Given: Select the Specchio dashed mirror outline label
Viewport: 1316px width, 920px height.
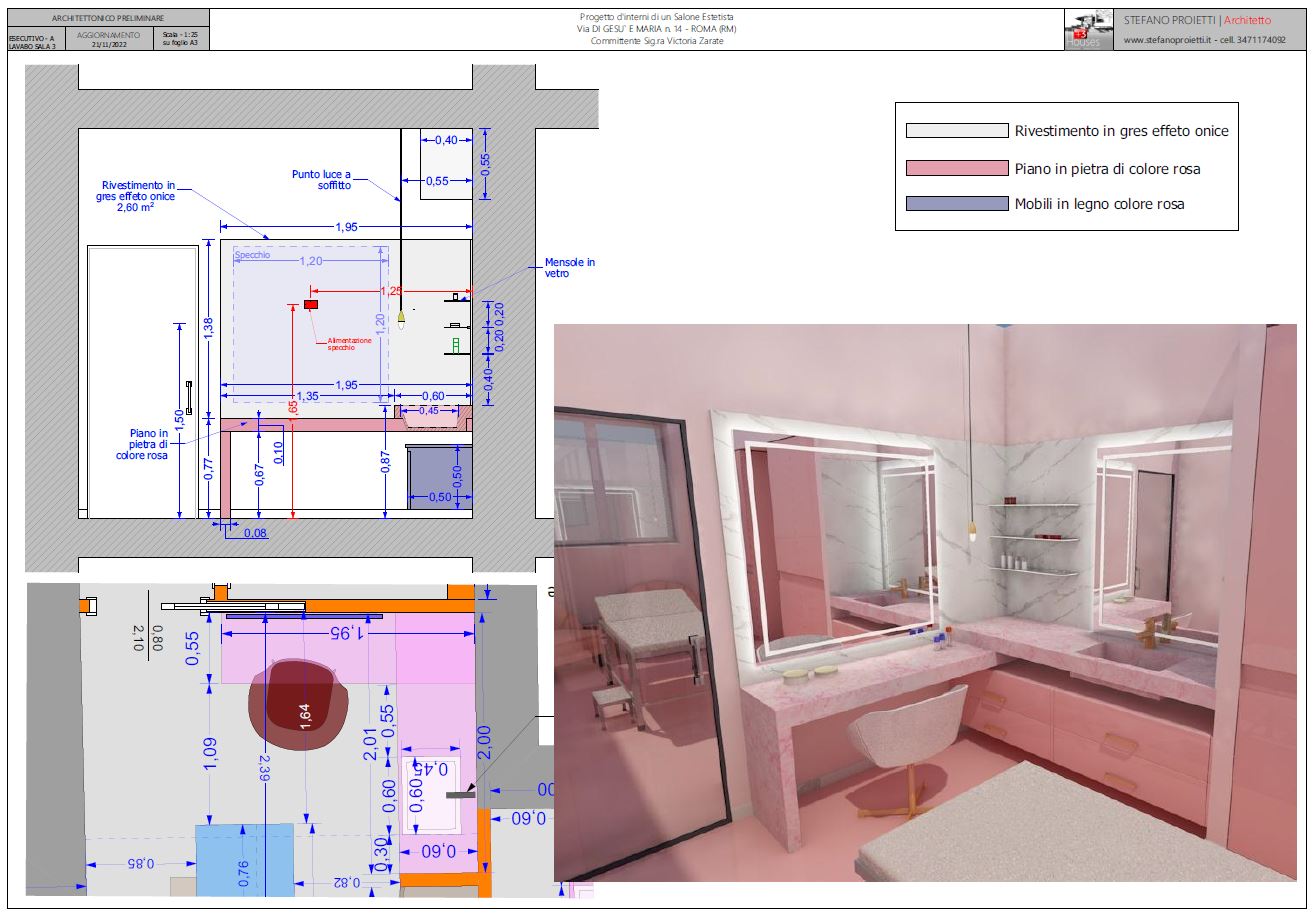Looking at the screenshot, I should (x=252, y=256).
